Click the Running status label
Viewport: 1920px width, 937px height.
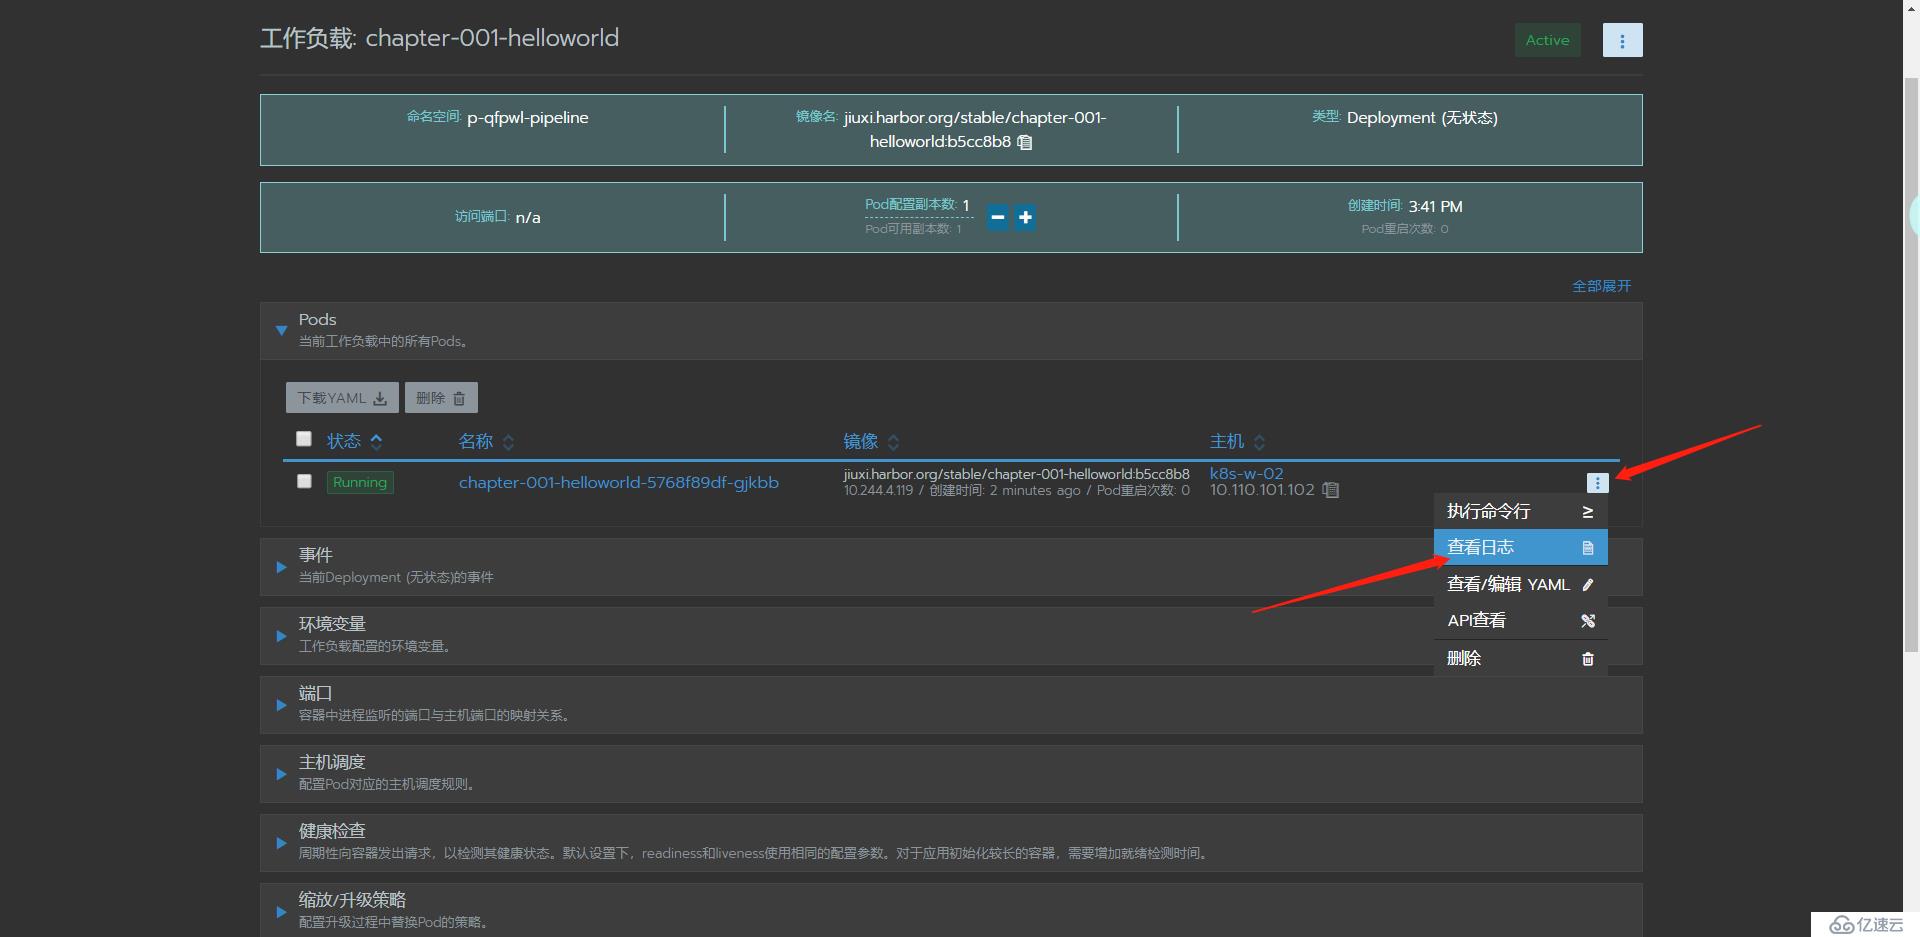pos(360,482)
